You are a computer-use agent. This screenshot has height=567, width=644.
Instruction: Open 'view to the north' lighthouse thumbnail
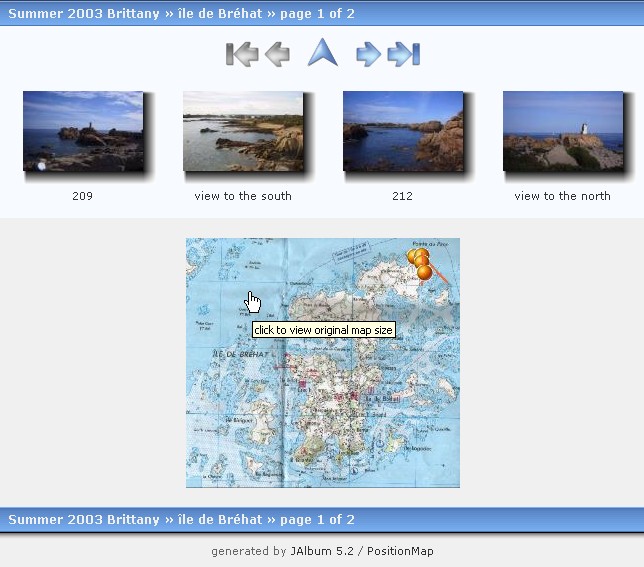tap(563, 131)
